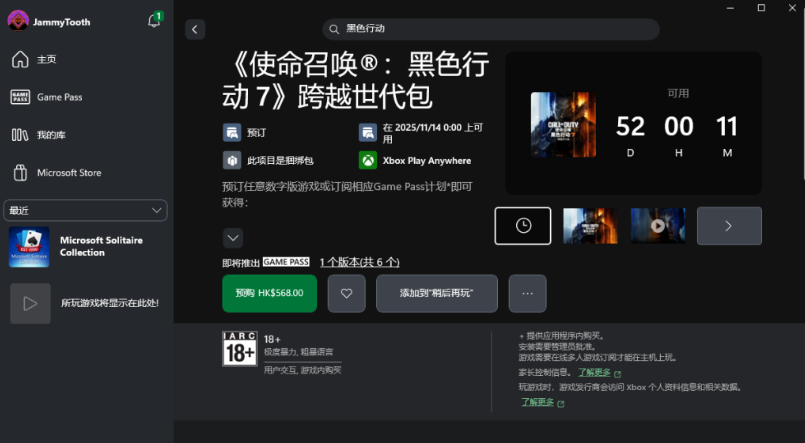Show next media with right arrow
The height and width of the screenshot is (443, 805).
point(729,226)
